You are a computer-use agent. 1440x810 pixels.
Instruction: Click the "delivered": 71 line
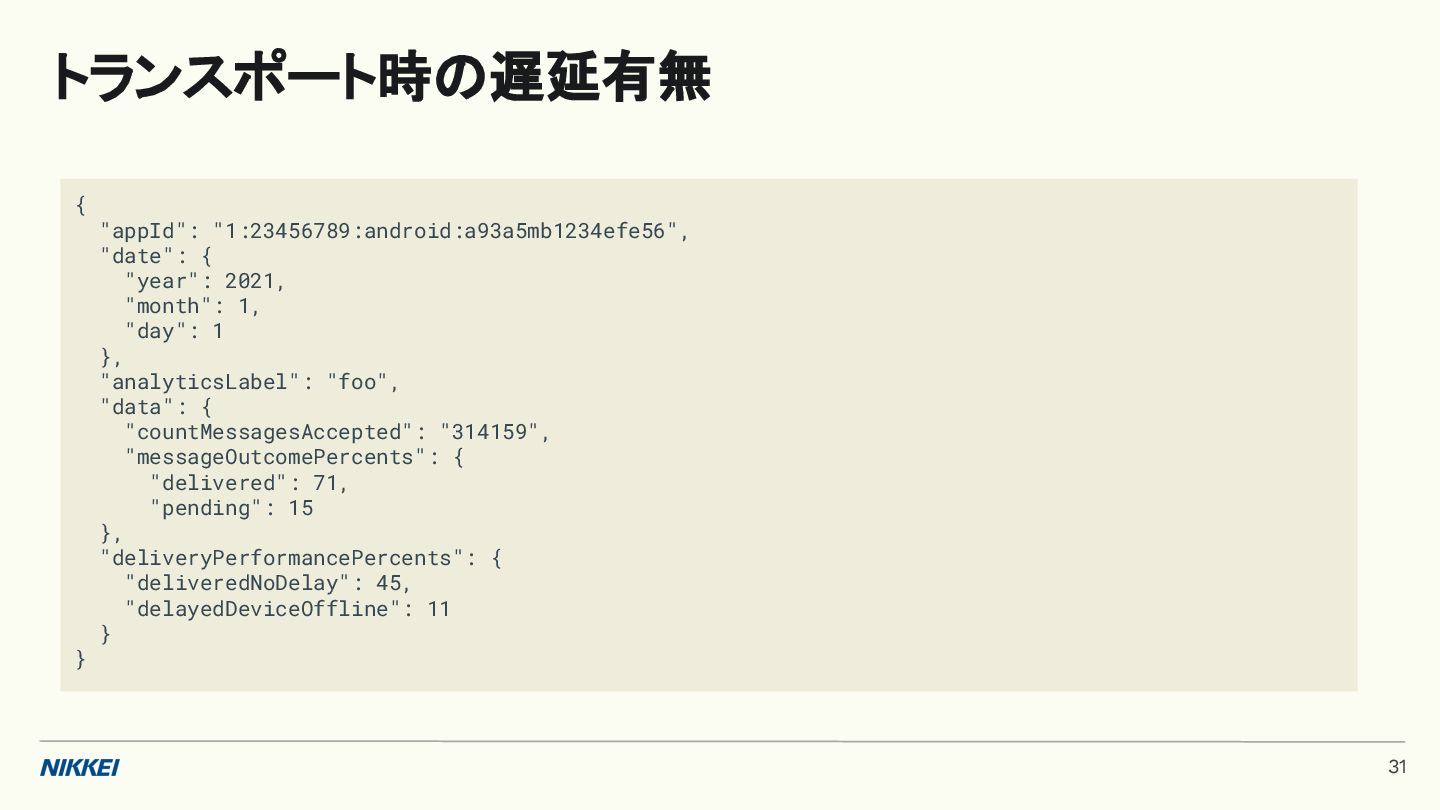249,483
